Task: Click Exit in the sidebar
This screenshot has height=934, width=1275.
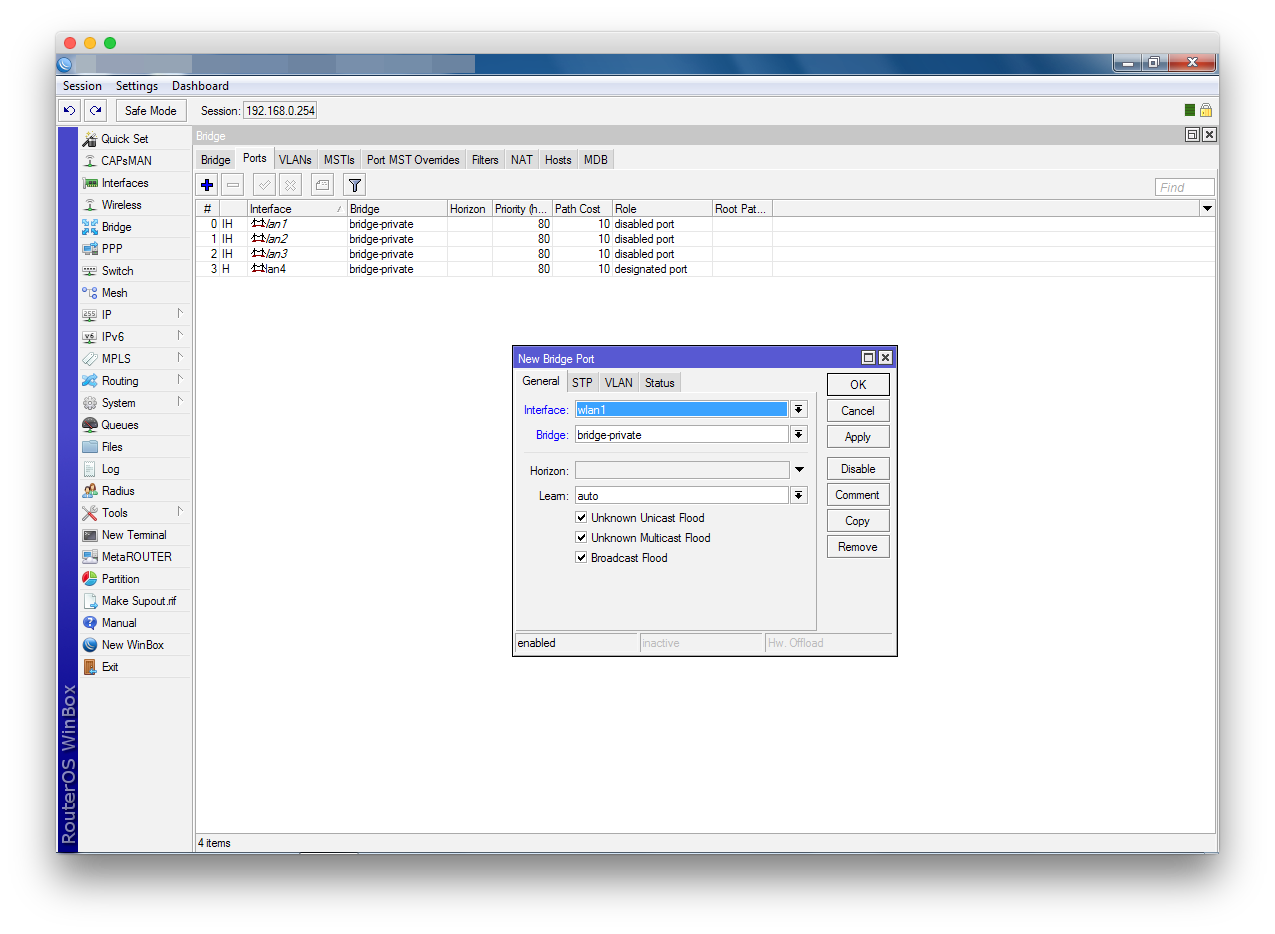Action: tap(110, 667)
